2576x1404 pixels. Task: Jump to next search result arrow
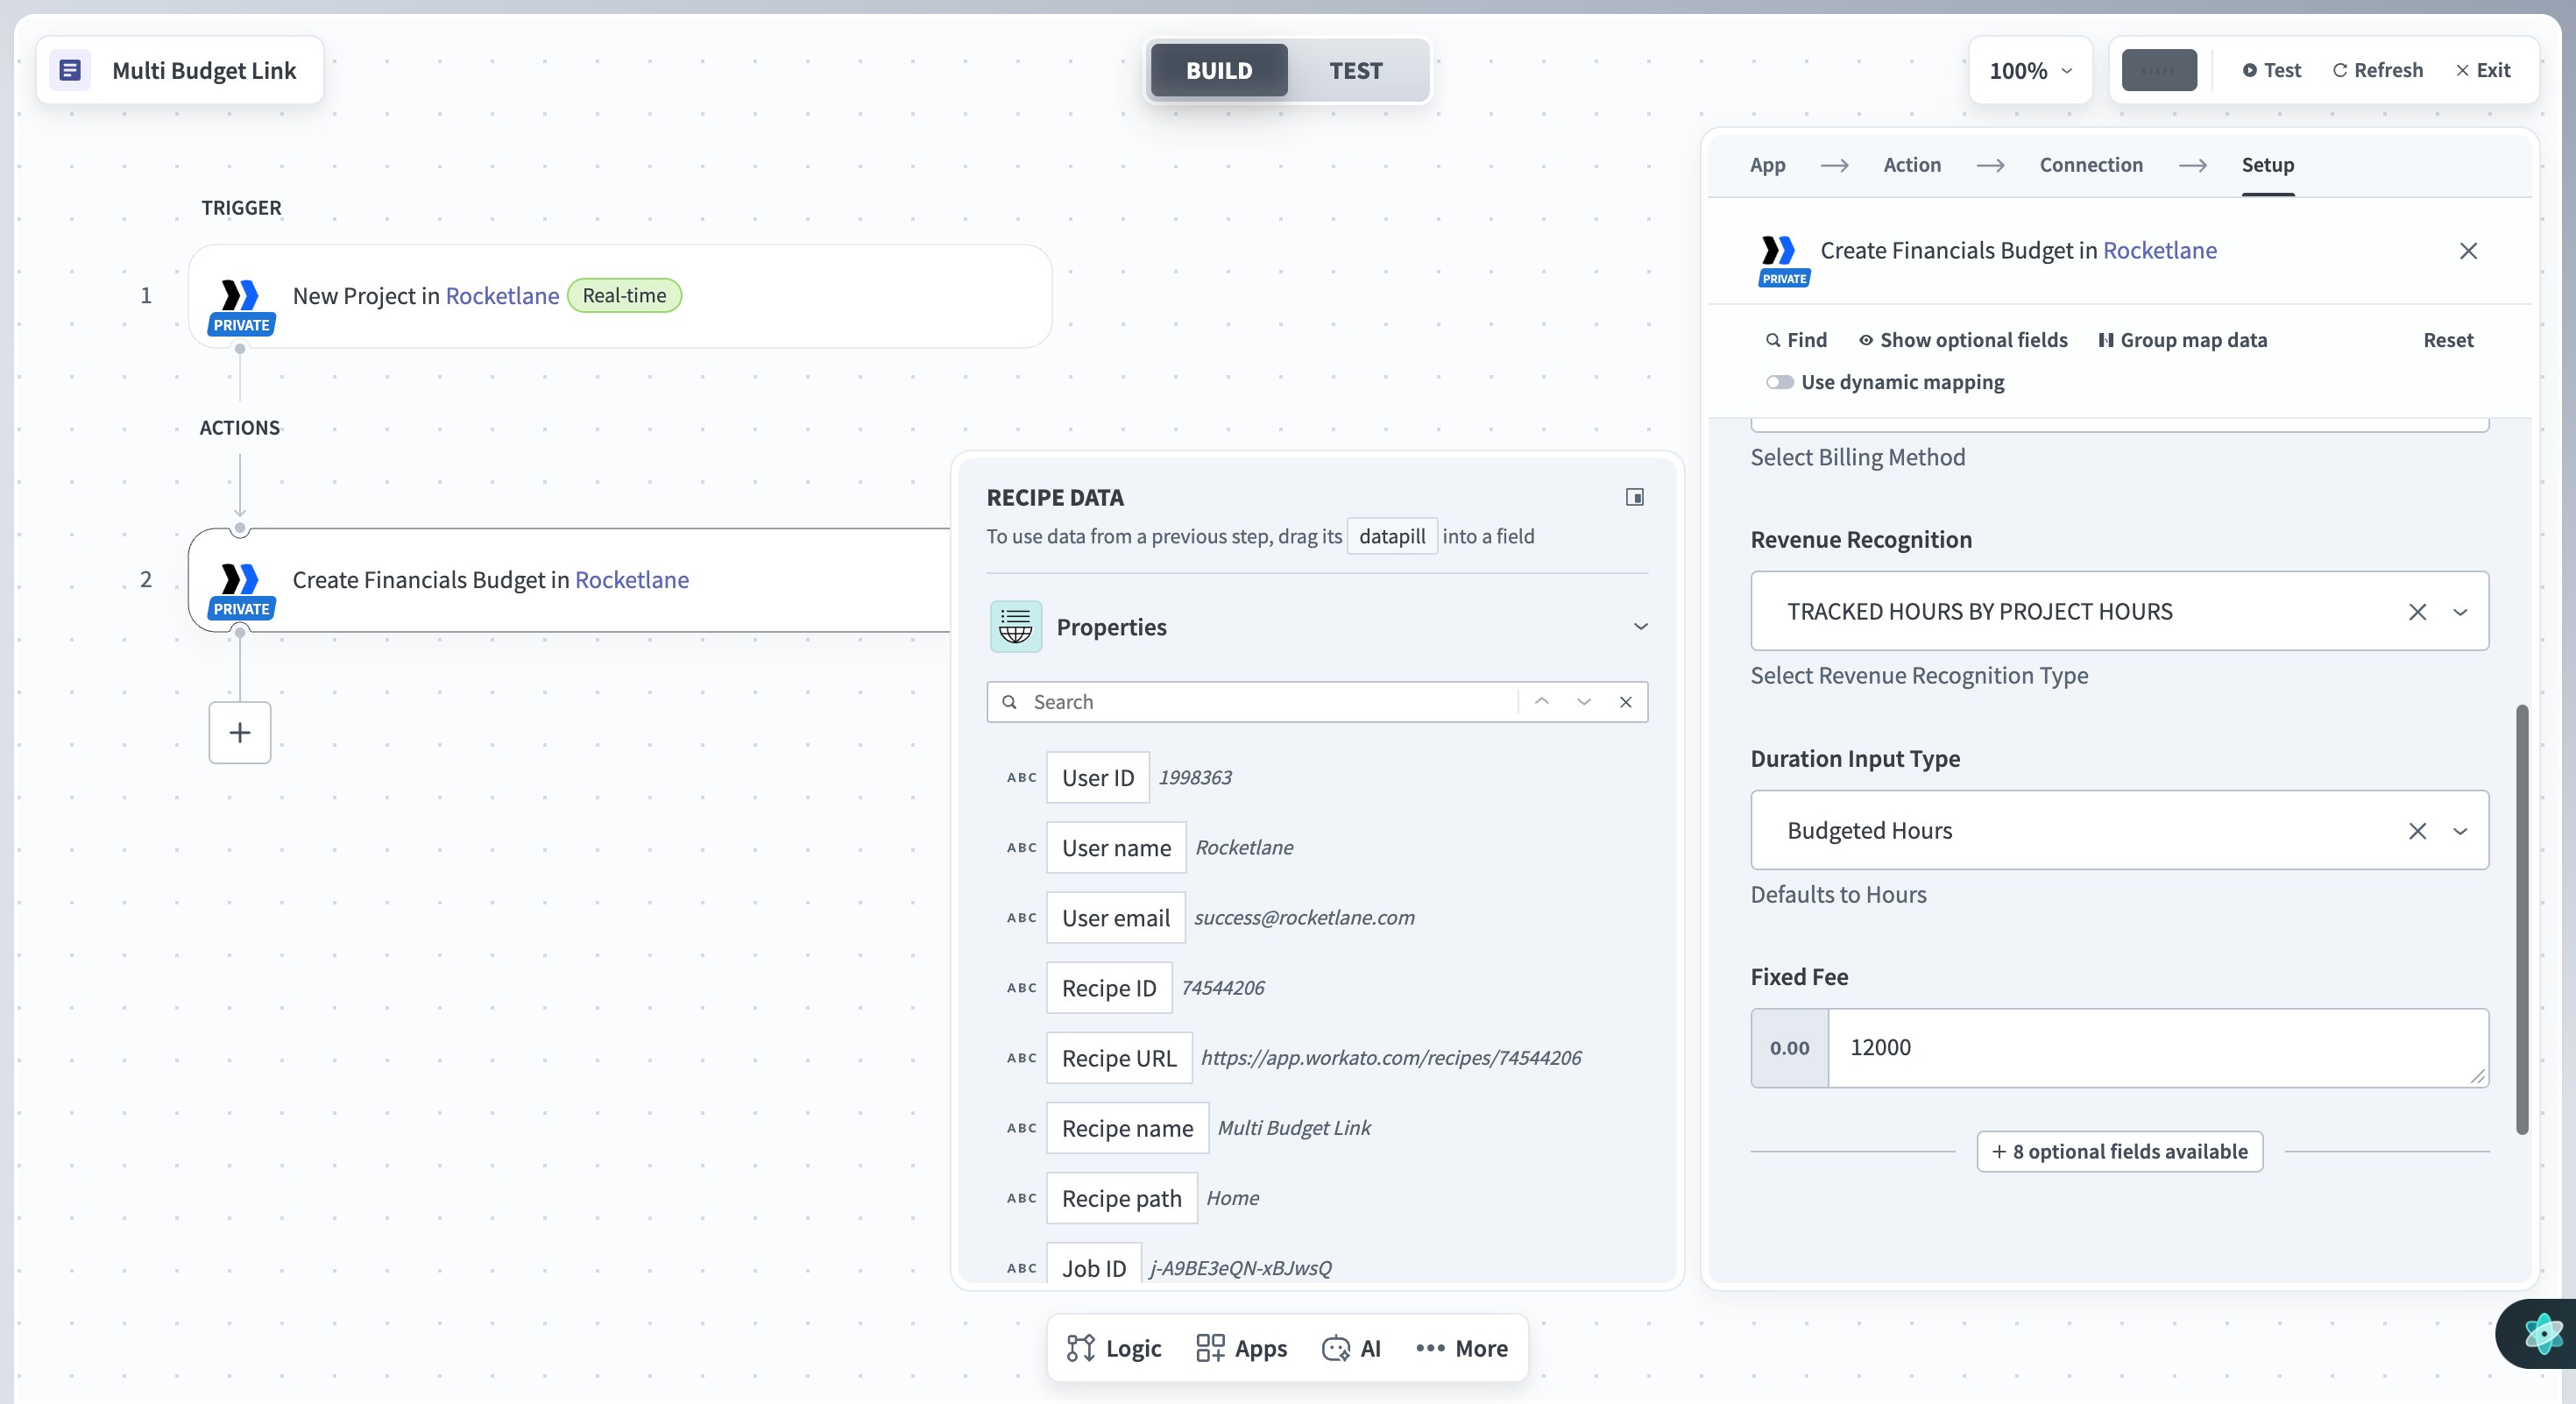point(1584,702)
